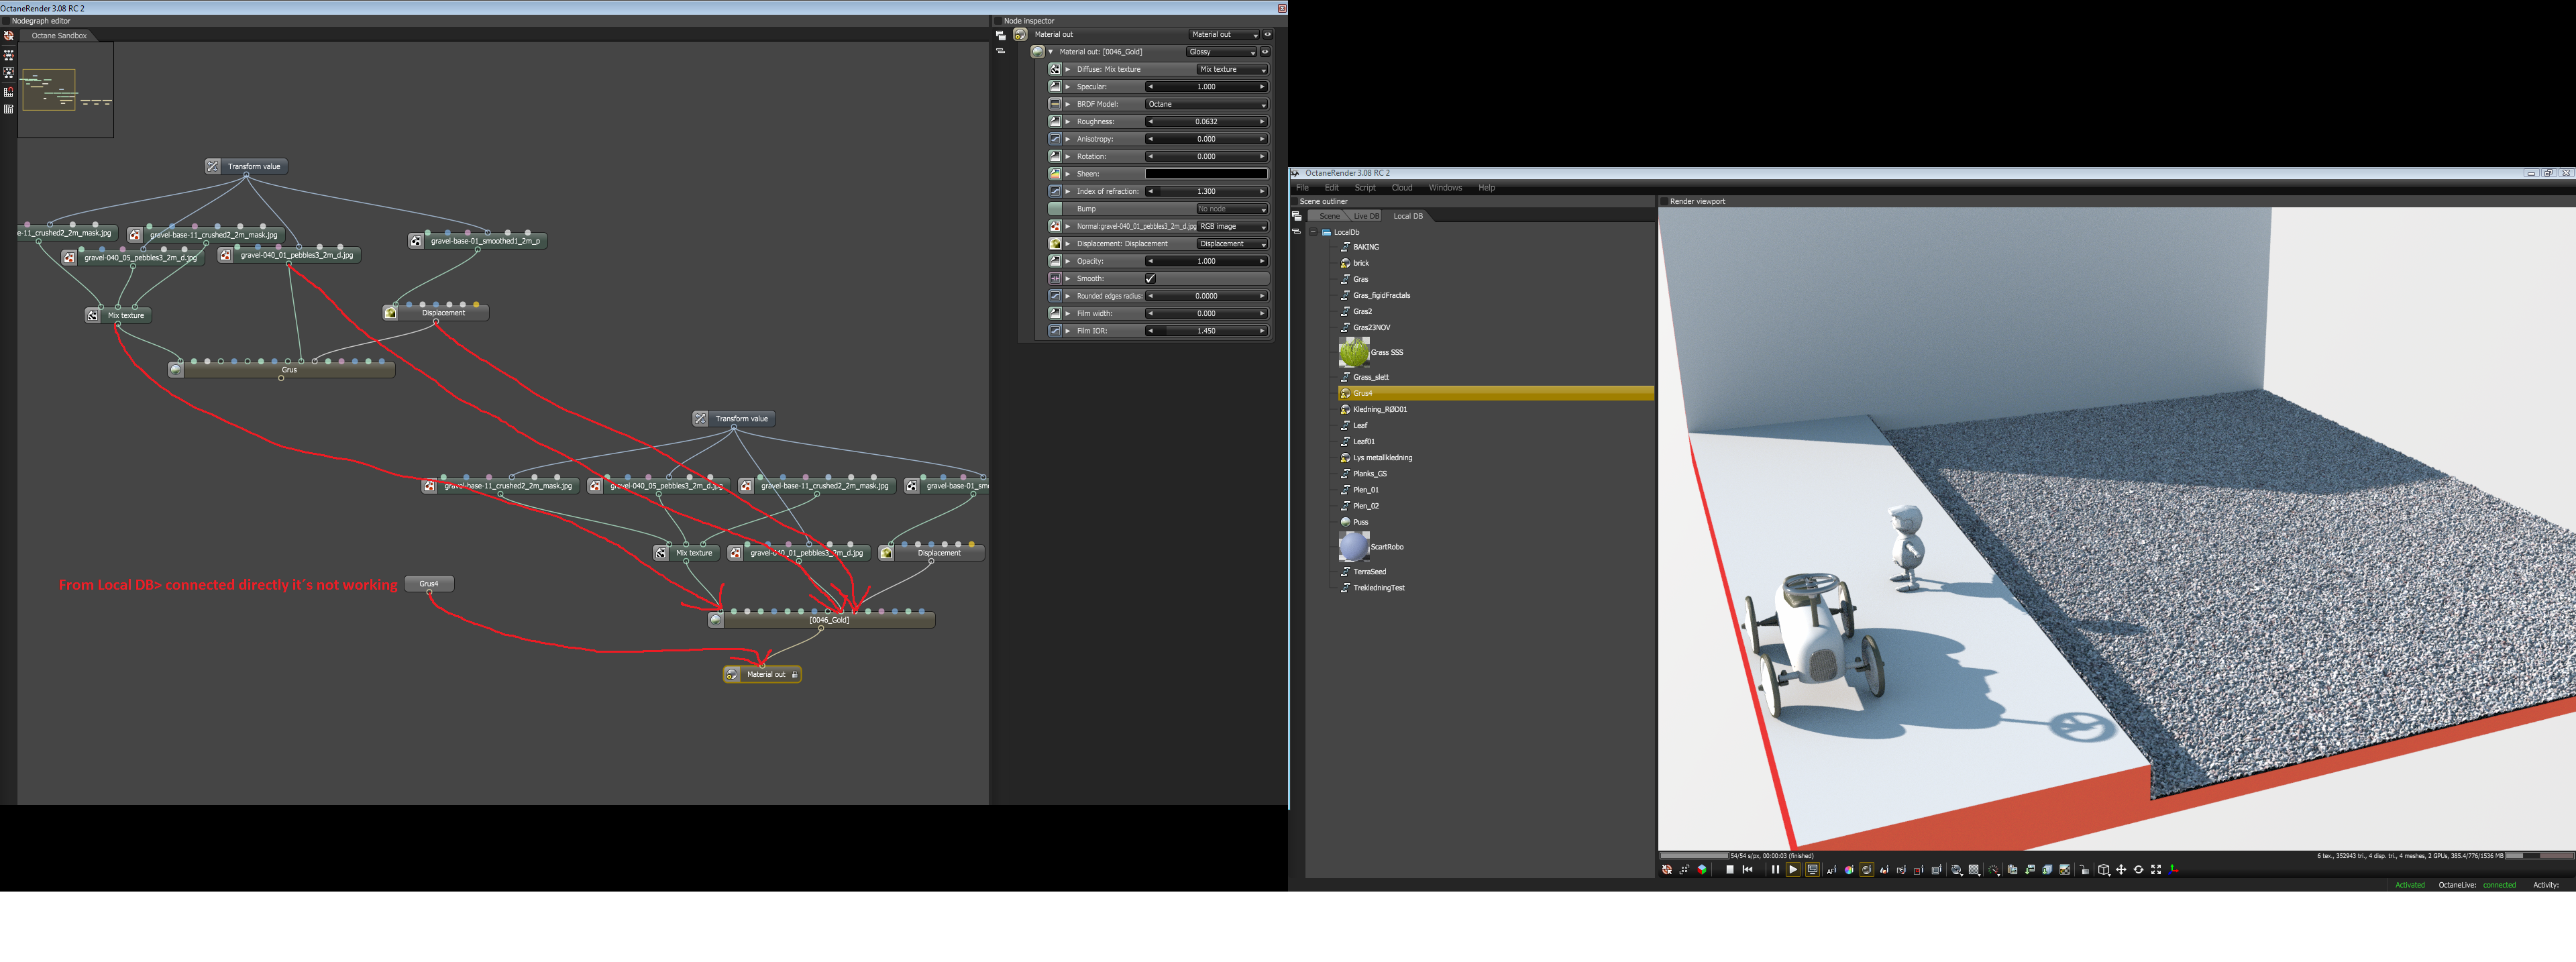
Task: Click the white balance picker icon
Action: (1849, 870)
